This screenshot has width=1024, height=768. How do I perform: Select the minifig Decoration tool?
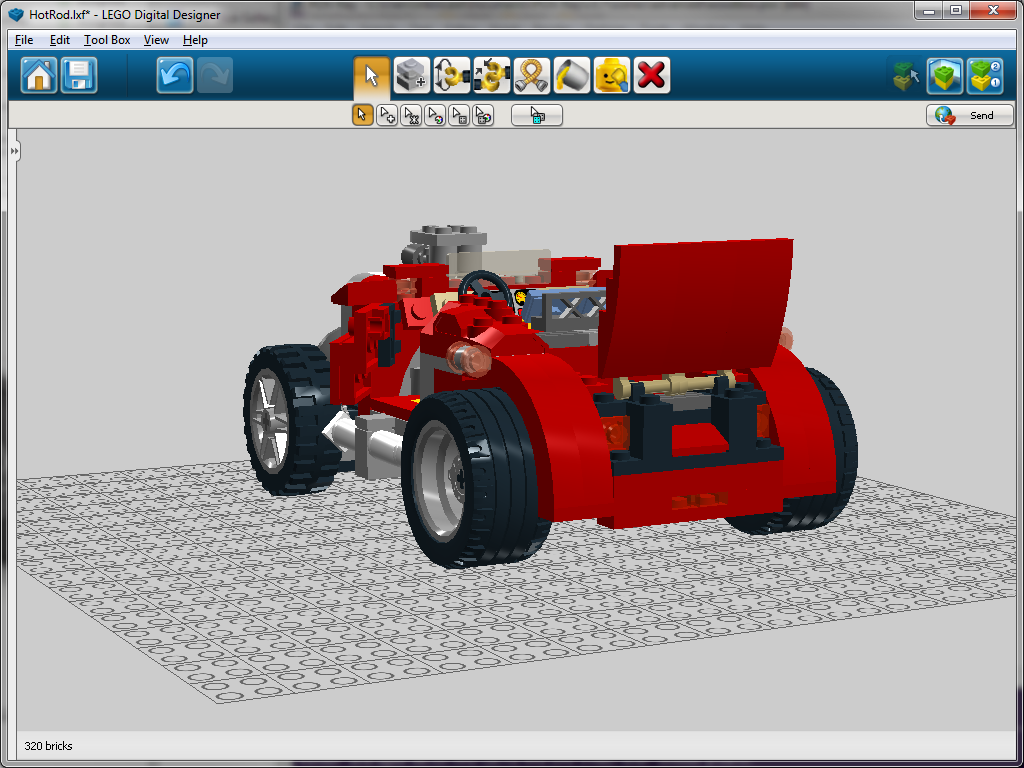coord(611,75)
